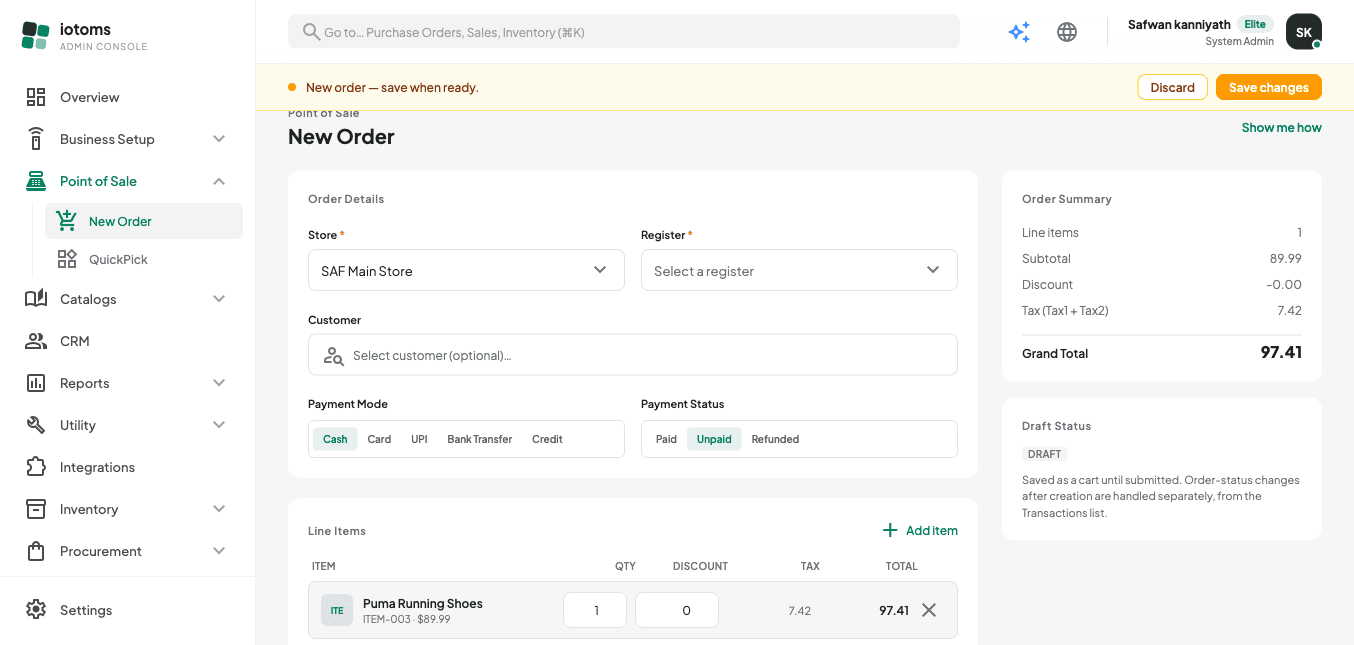Expand Inventory chevron

pyautogui.click(x=219, y=509)
